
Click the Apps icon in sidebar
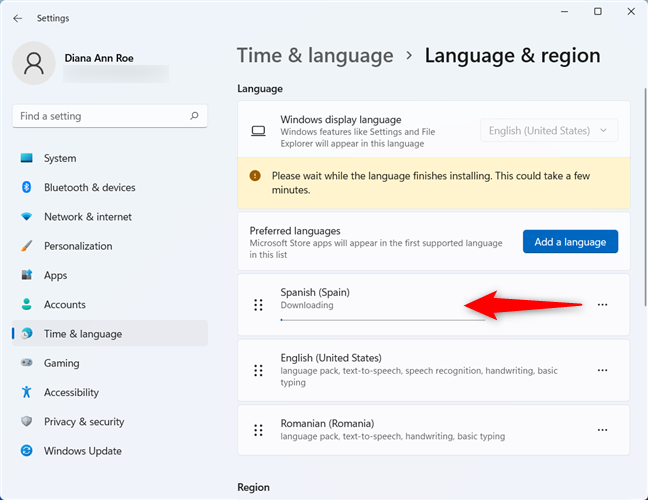pyautogui.click(x=26, y=275)
